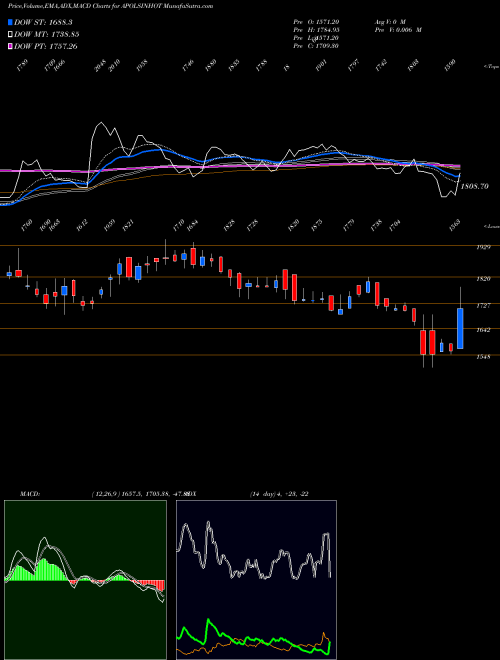
Task: Select the 'DOW PT: 1757.26' legend text
Action: tap(46, 46)
